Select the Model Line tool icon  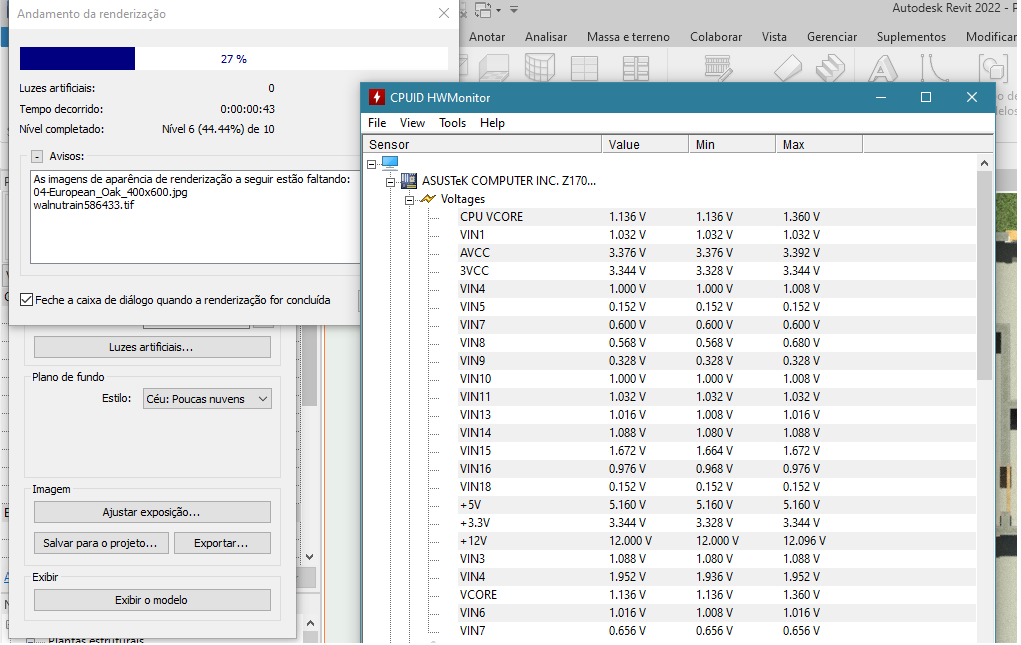coord(934,68)
